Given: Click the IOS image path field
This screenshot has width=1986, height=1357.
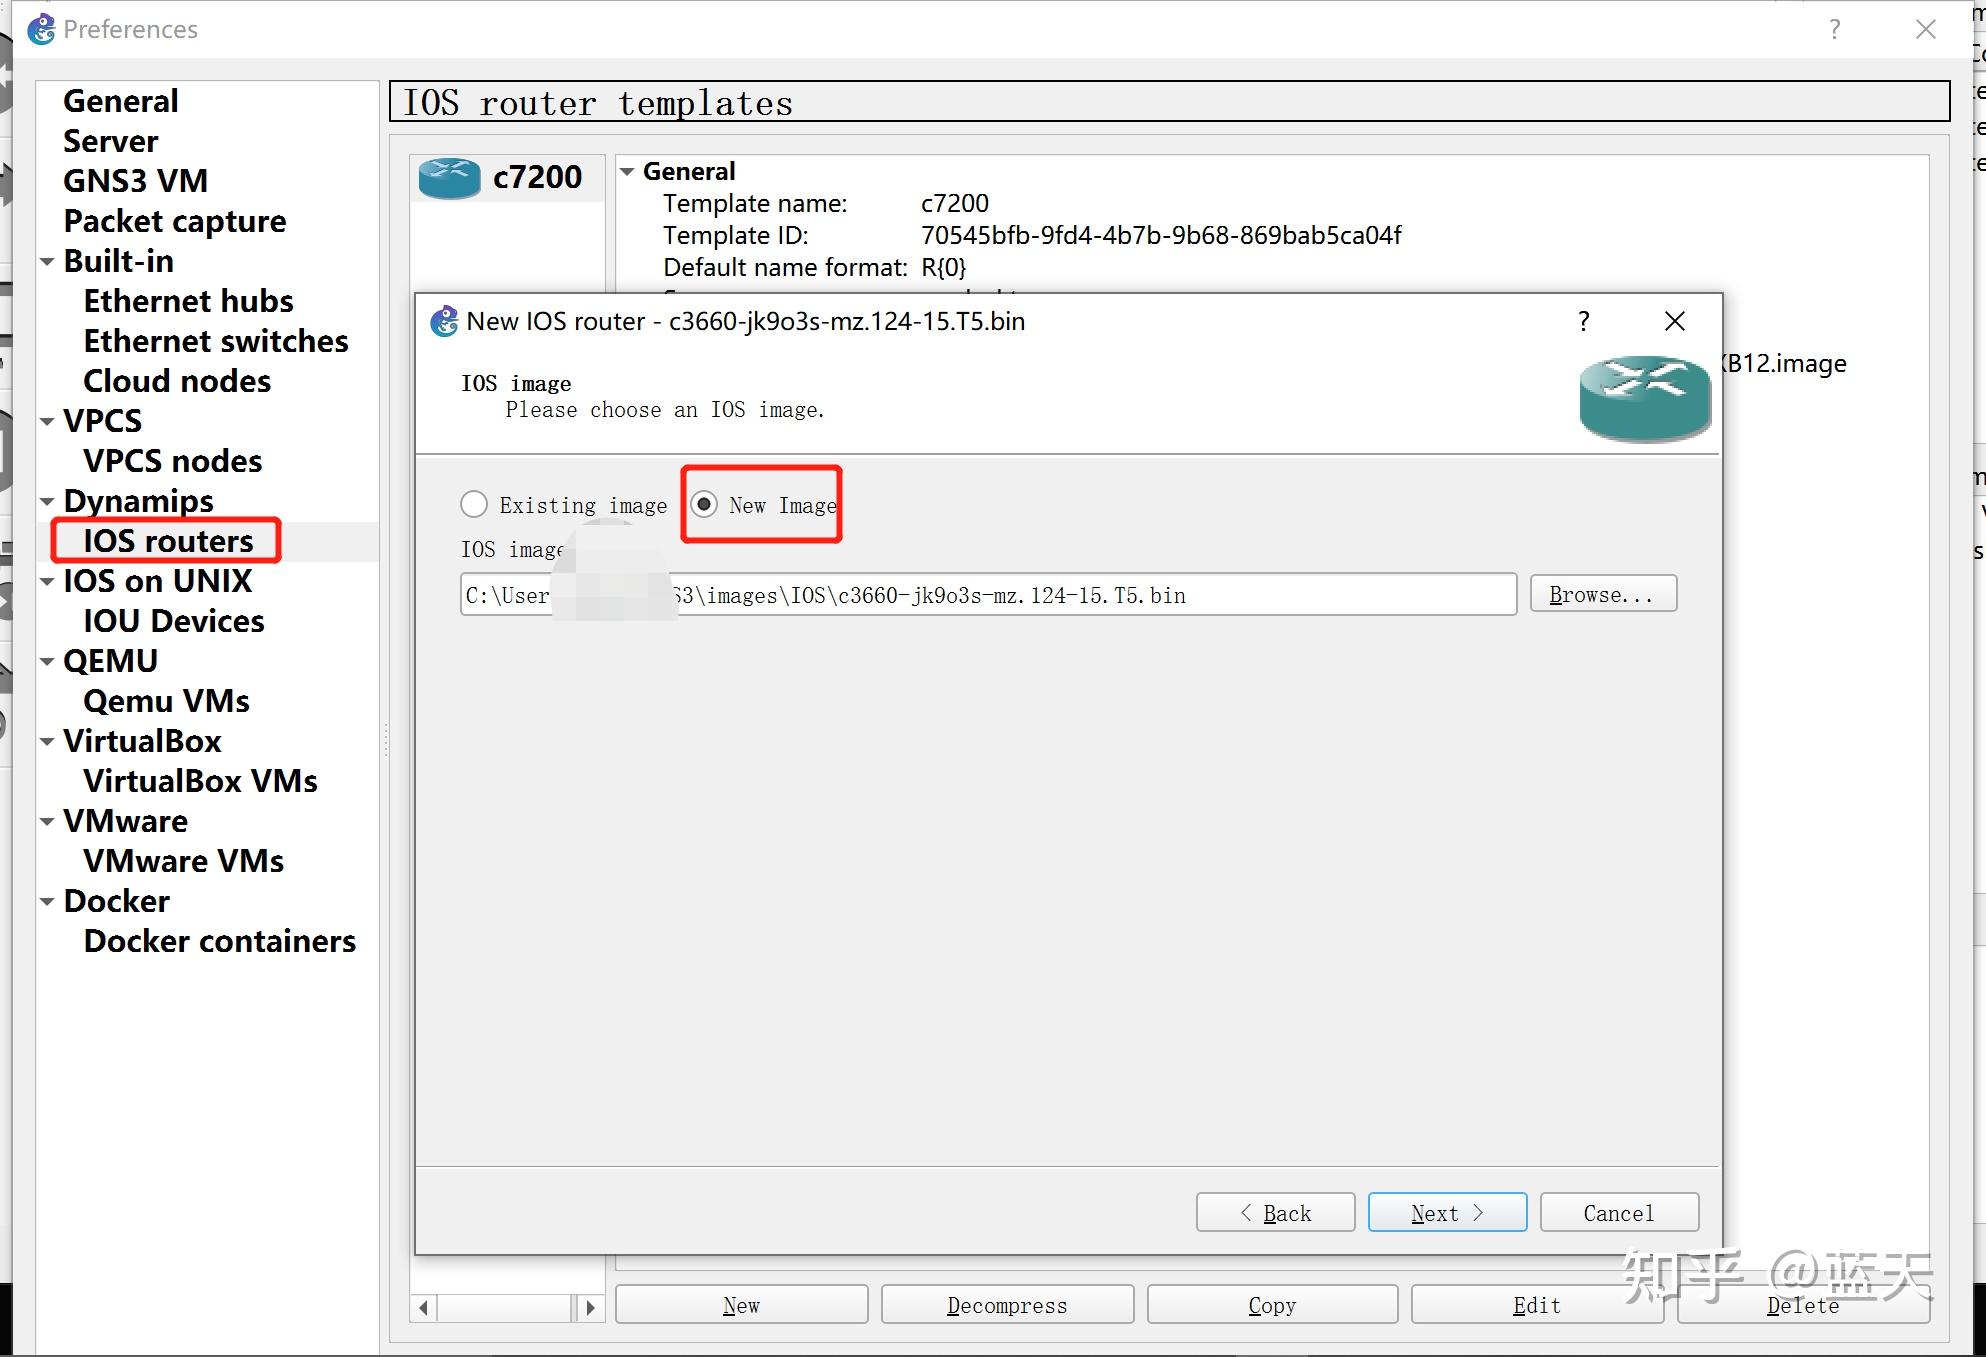Looking at the screenshot, I should pyautogui.click(x=1000, y=595).
